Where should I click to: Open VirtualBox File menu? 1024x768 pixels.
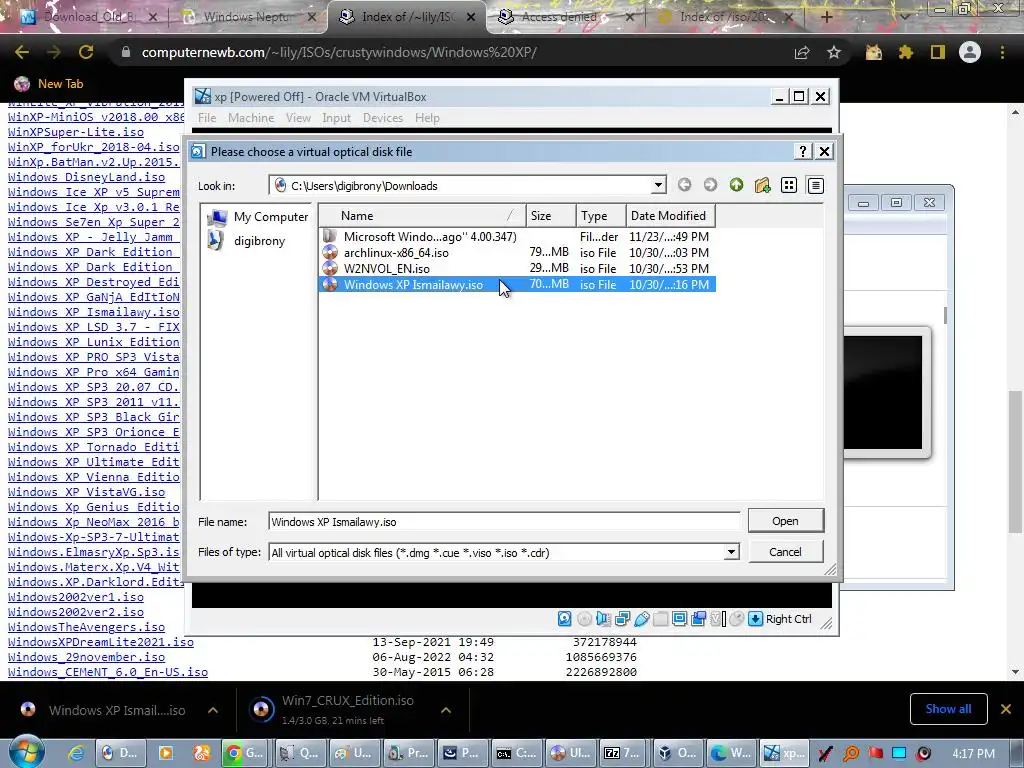207,118
